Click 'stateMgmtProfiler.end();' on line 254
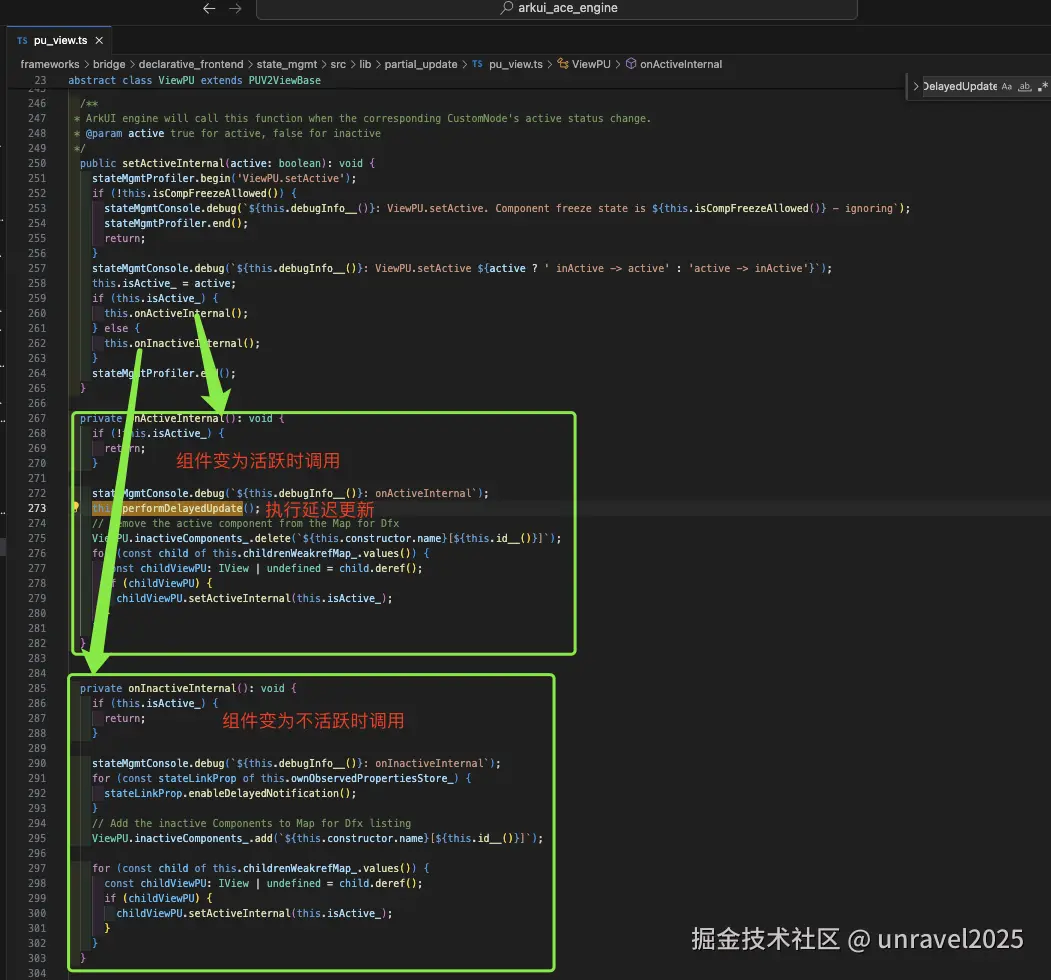This screenshot has width=1051, height=980. (176, 224)
